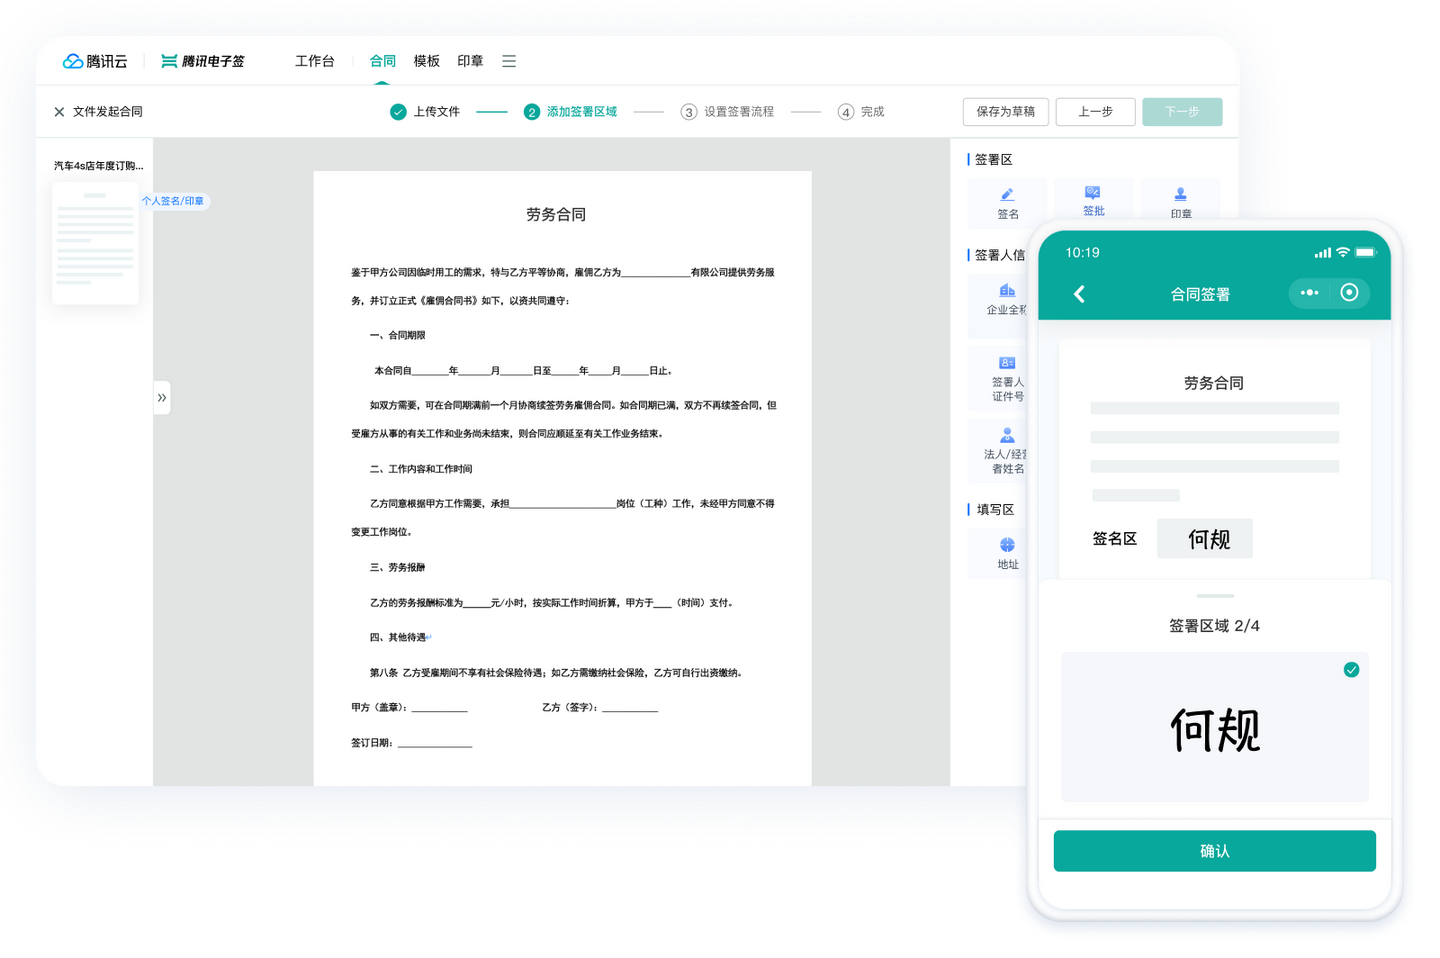Select step 3 设置签署流程
Image resolution: width=1440 pixels, height=958 pixels.
coord(727,112)
